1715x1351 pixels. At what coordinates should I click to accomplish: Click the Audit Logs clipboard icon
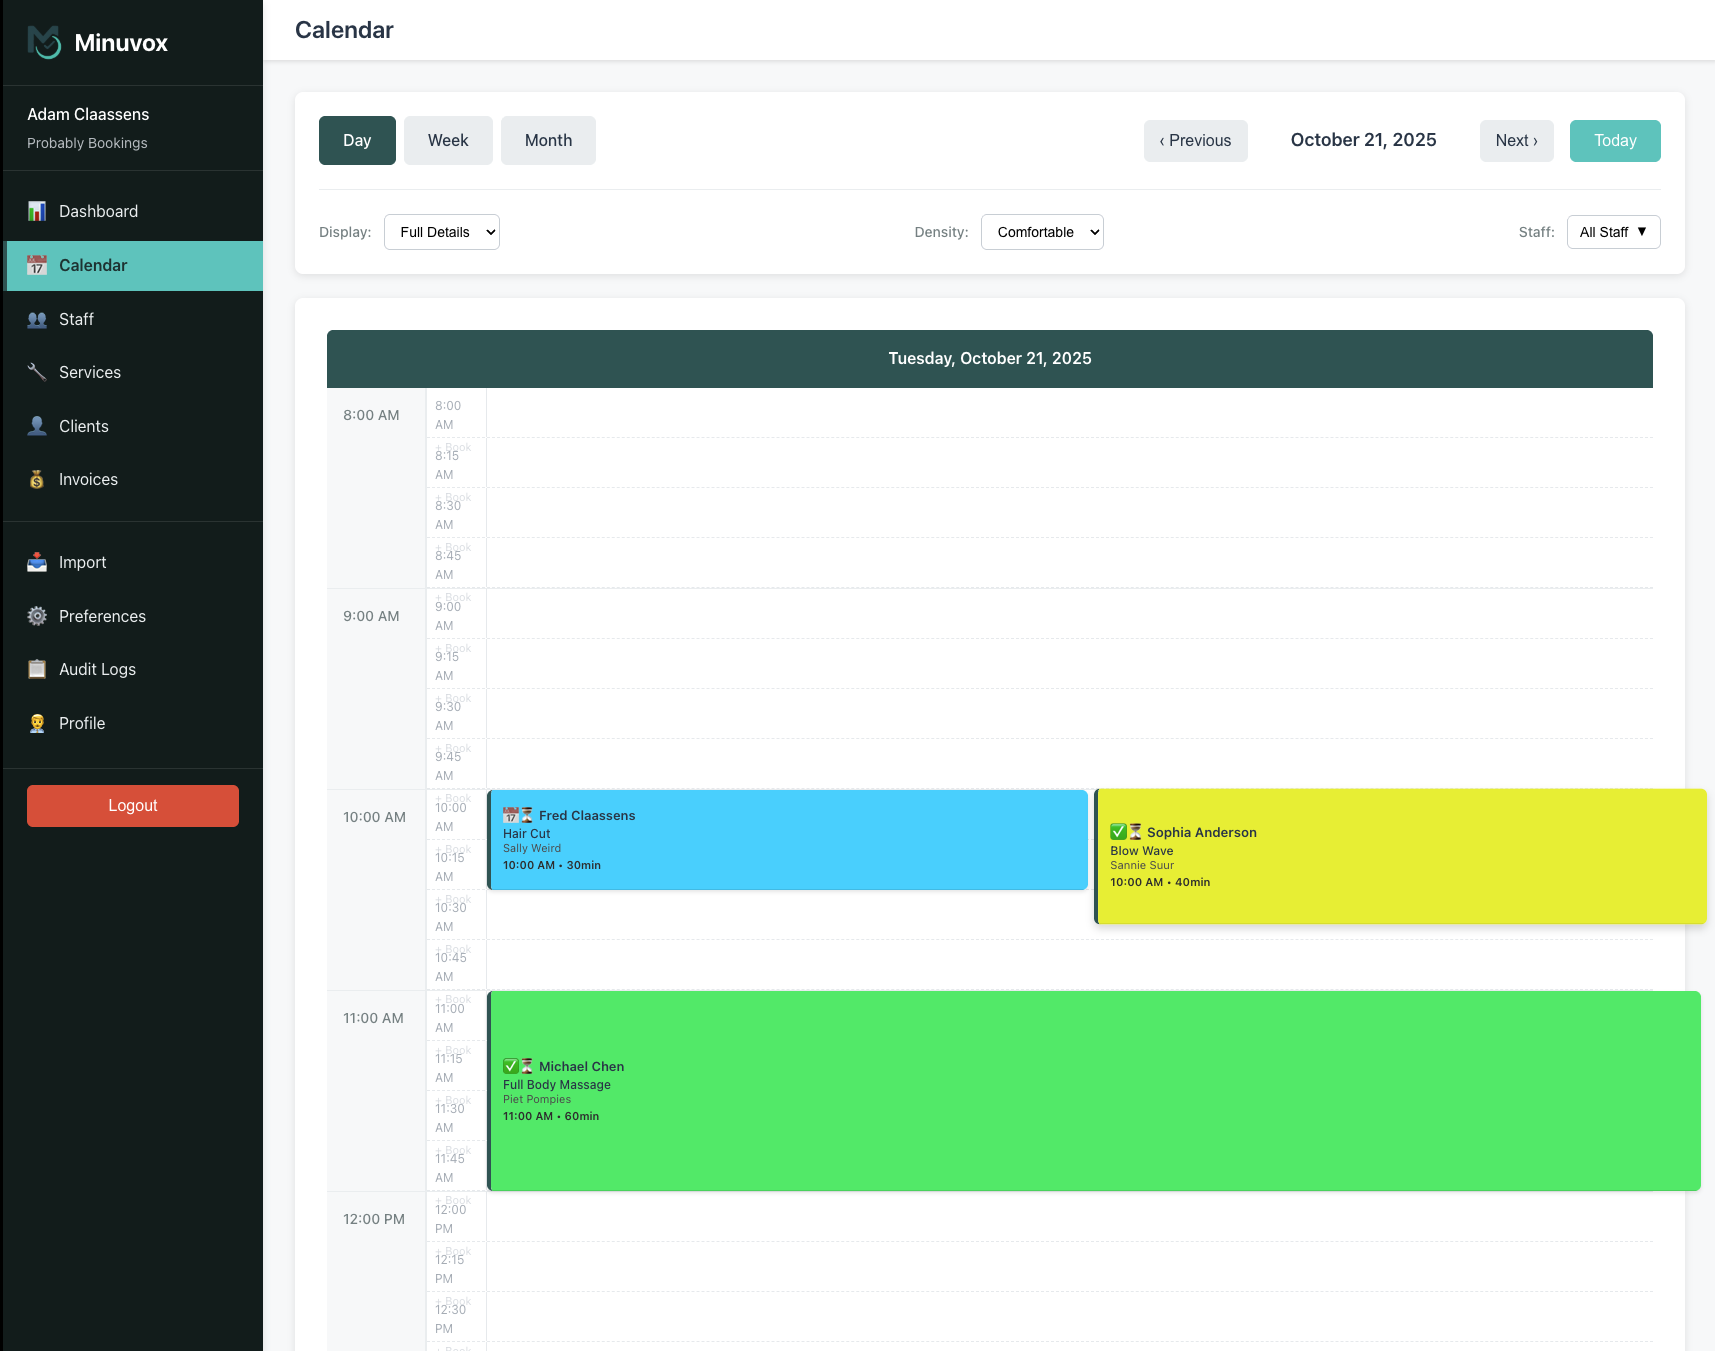coord(37,669)
